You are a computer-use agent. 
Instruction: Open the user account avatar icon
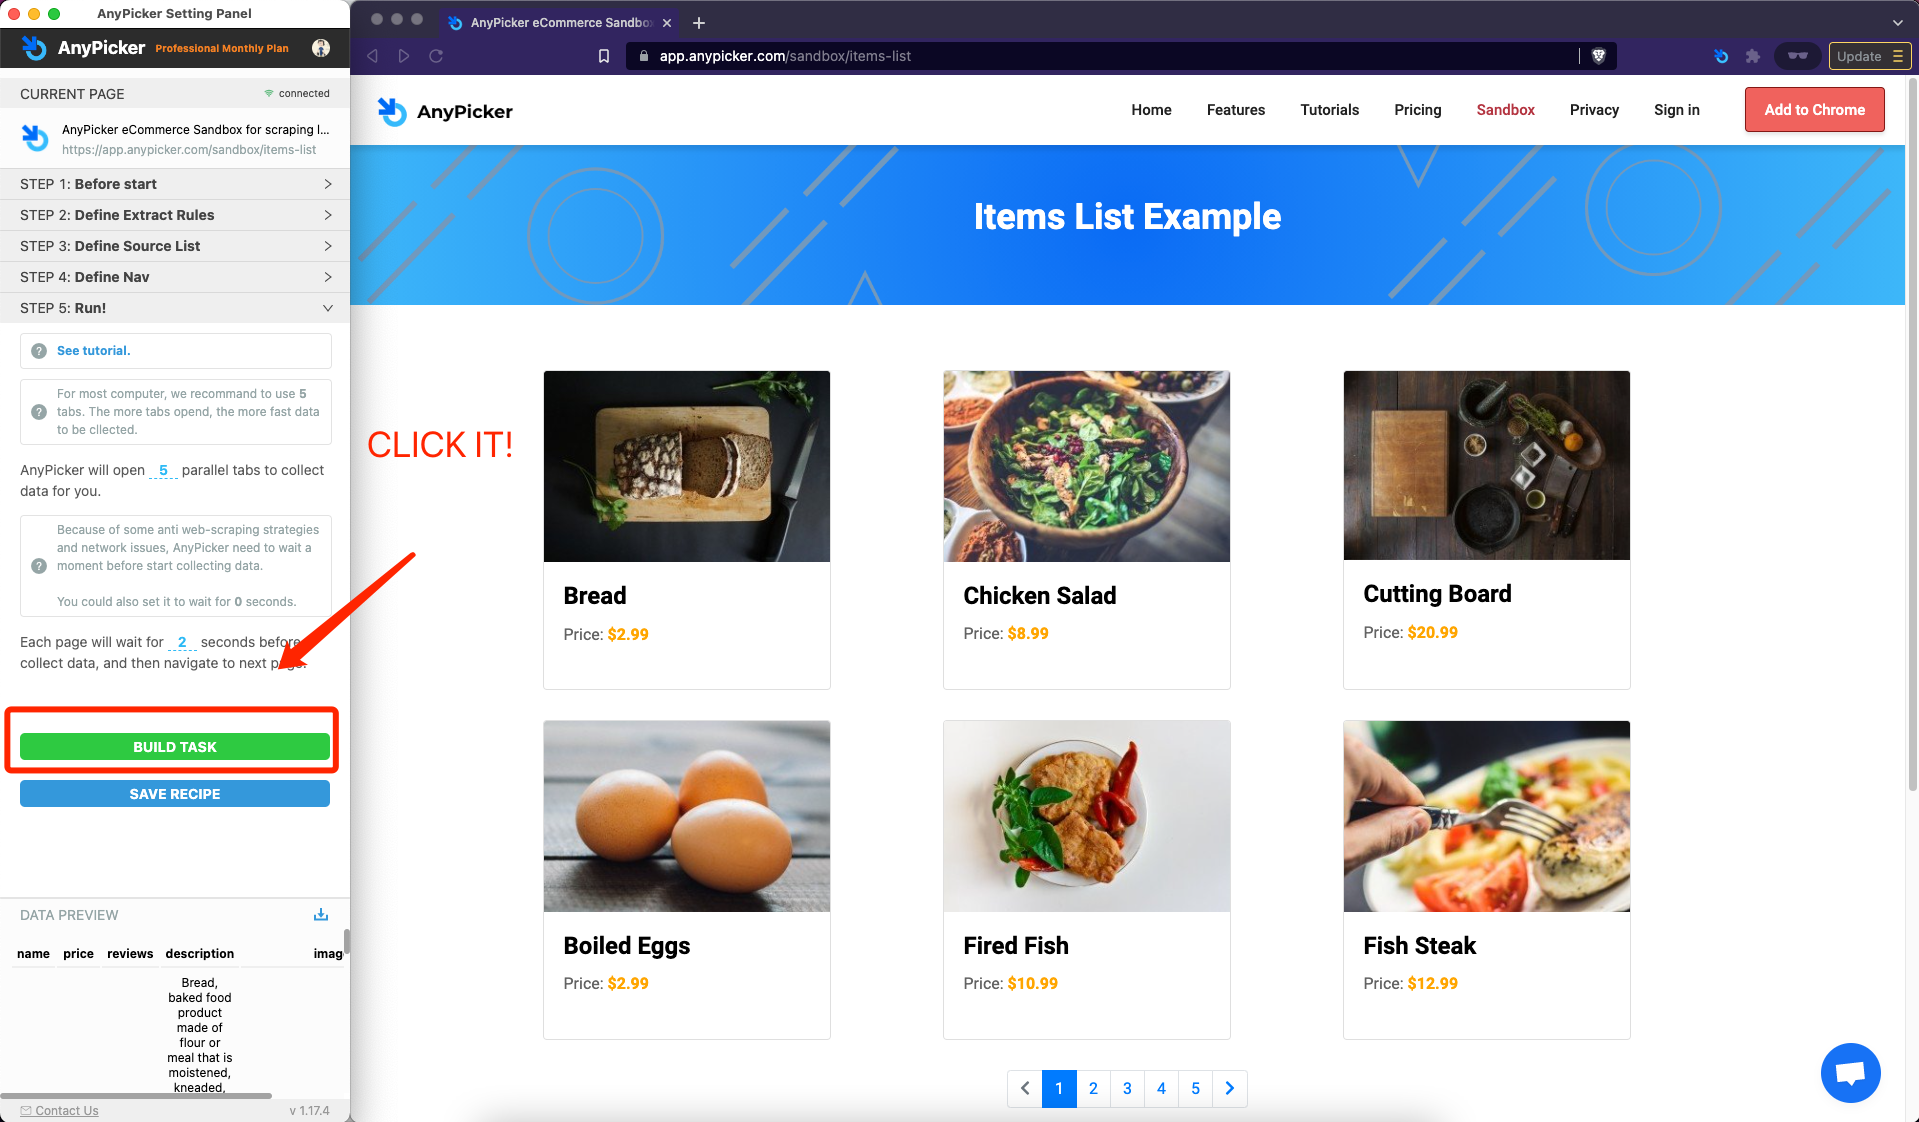321,48
